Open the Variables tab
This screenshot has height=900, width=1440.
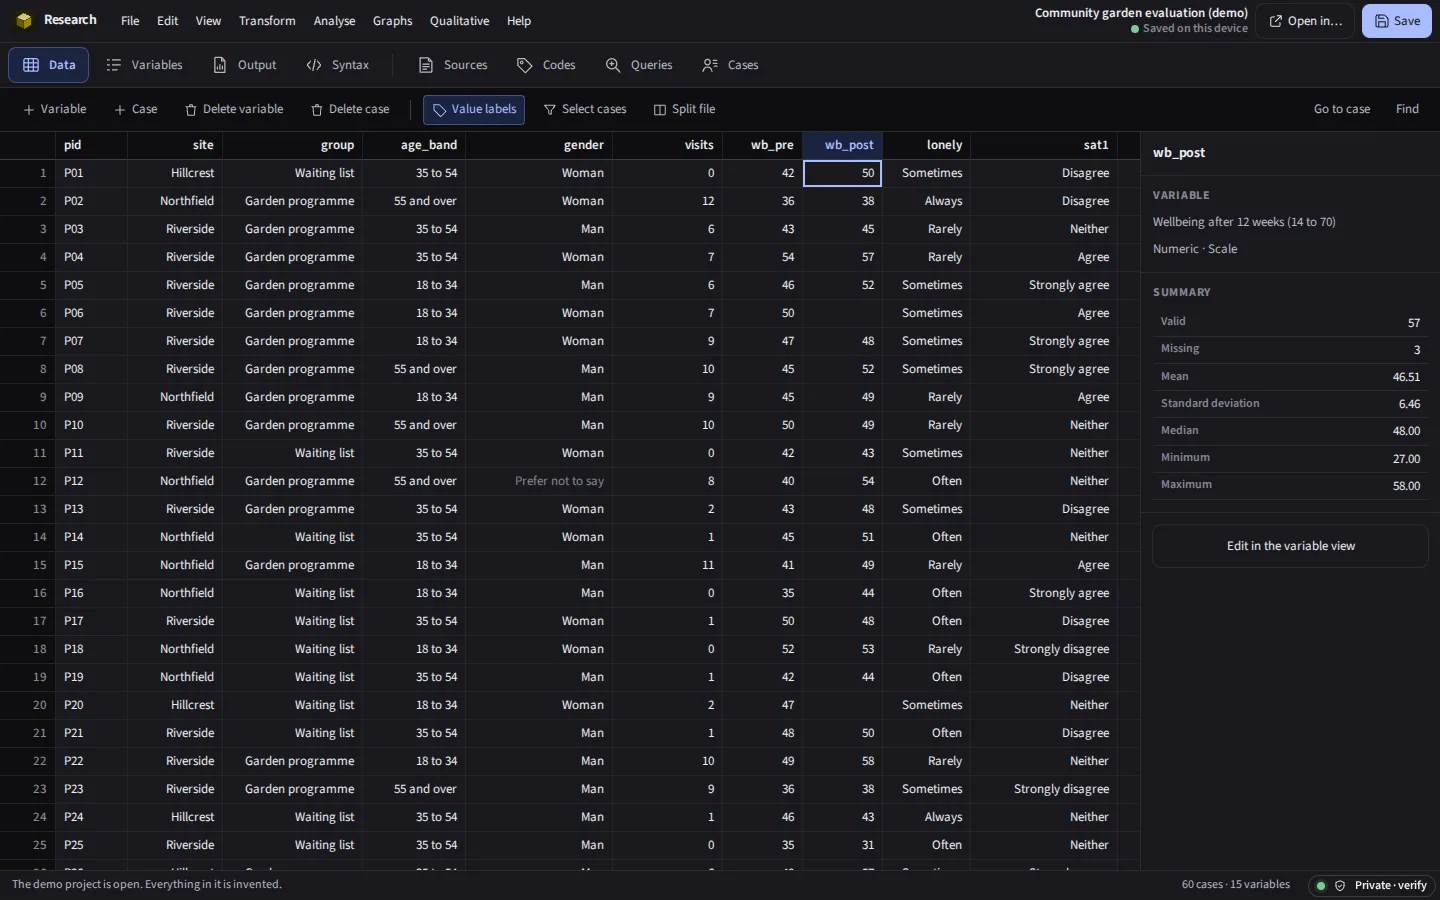(145, 65)
